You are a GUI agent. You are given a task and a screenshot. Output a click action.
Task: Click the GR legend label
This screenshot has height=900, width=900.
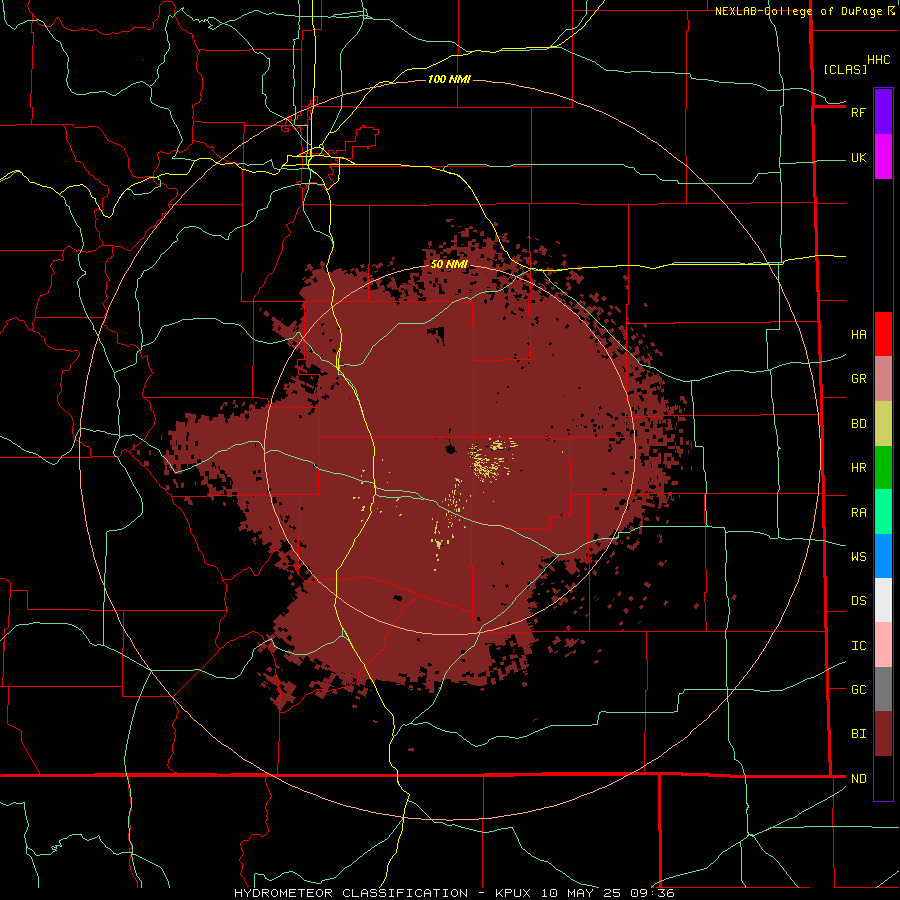[x=858, y=379]
